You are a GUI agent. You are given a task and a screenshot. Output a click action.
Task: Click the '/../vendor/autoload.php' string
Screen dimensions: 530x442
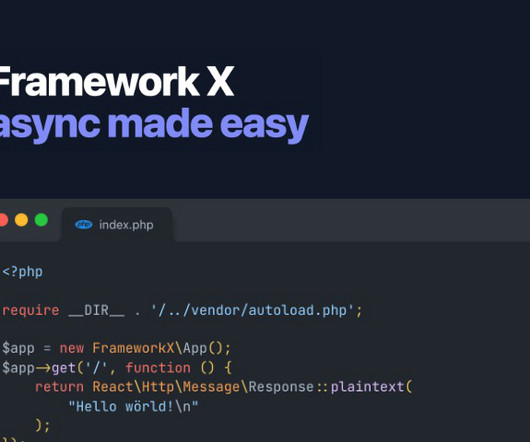coord(252,310)
